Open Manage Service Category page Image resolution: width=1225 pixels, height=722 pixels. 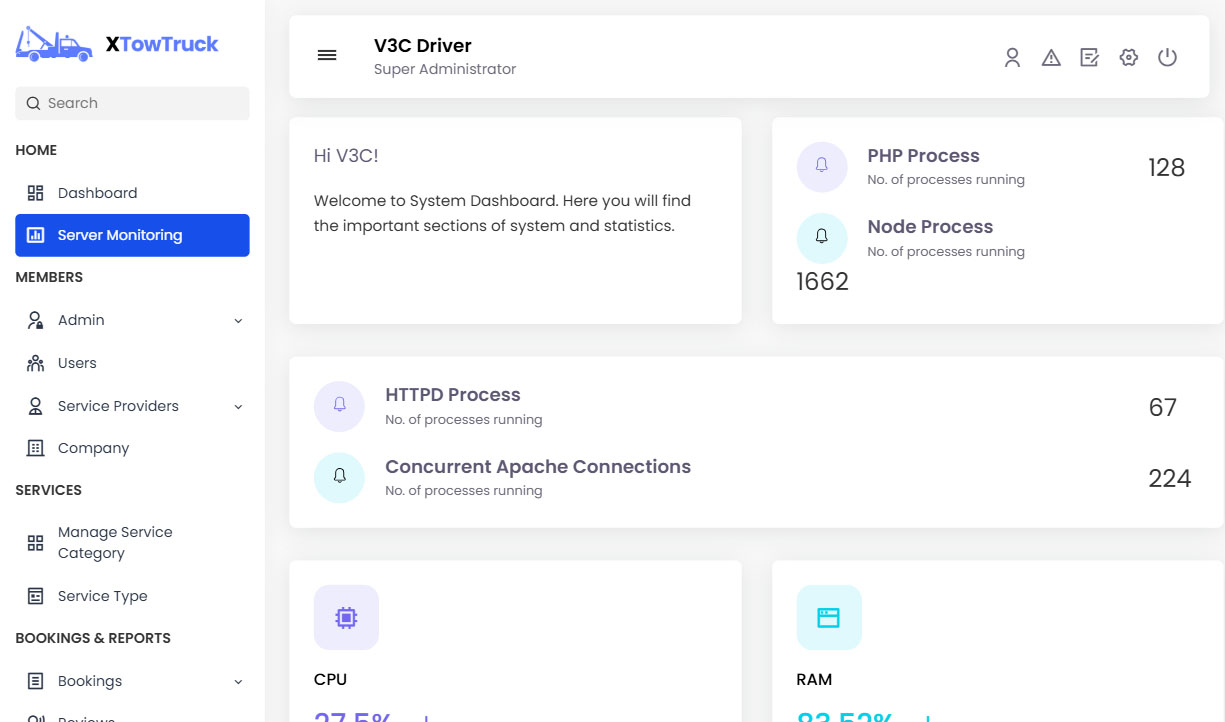tap(115, 543)
